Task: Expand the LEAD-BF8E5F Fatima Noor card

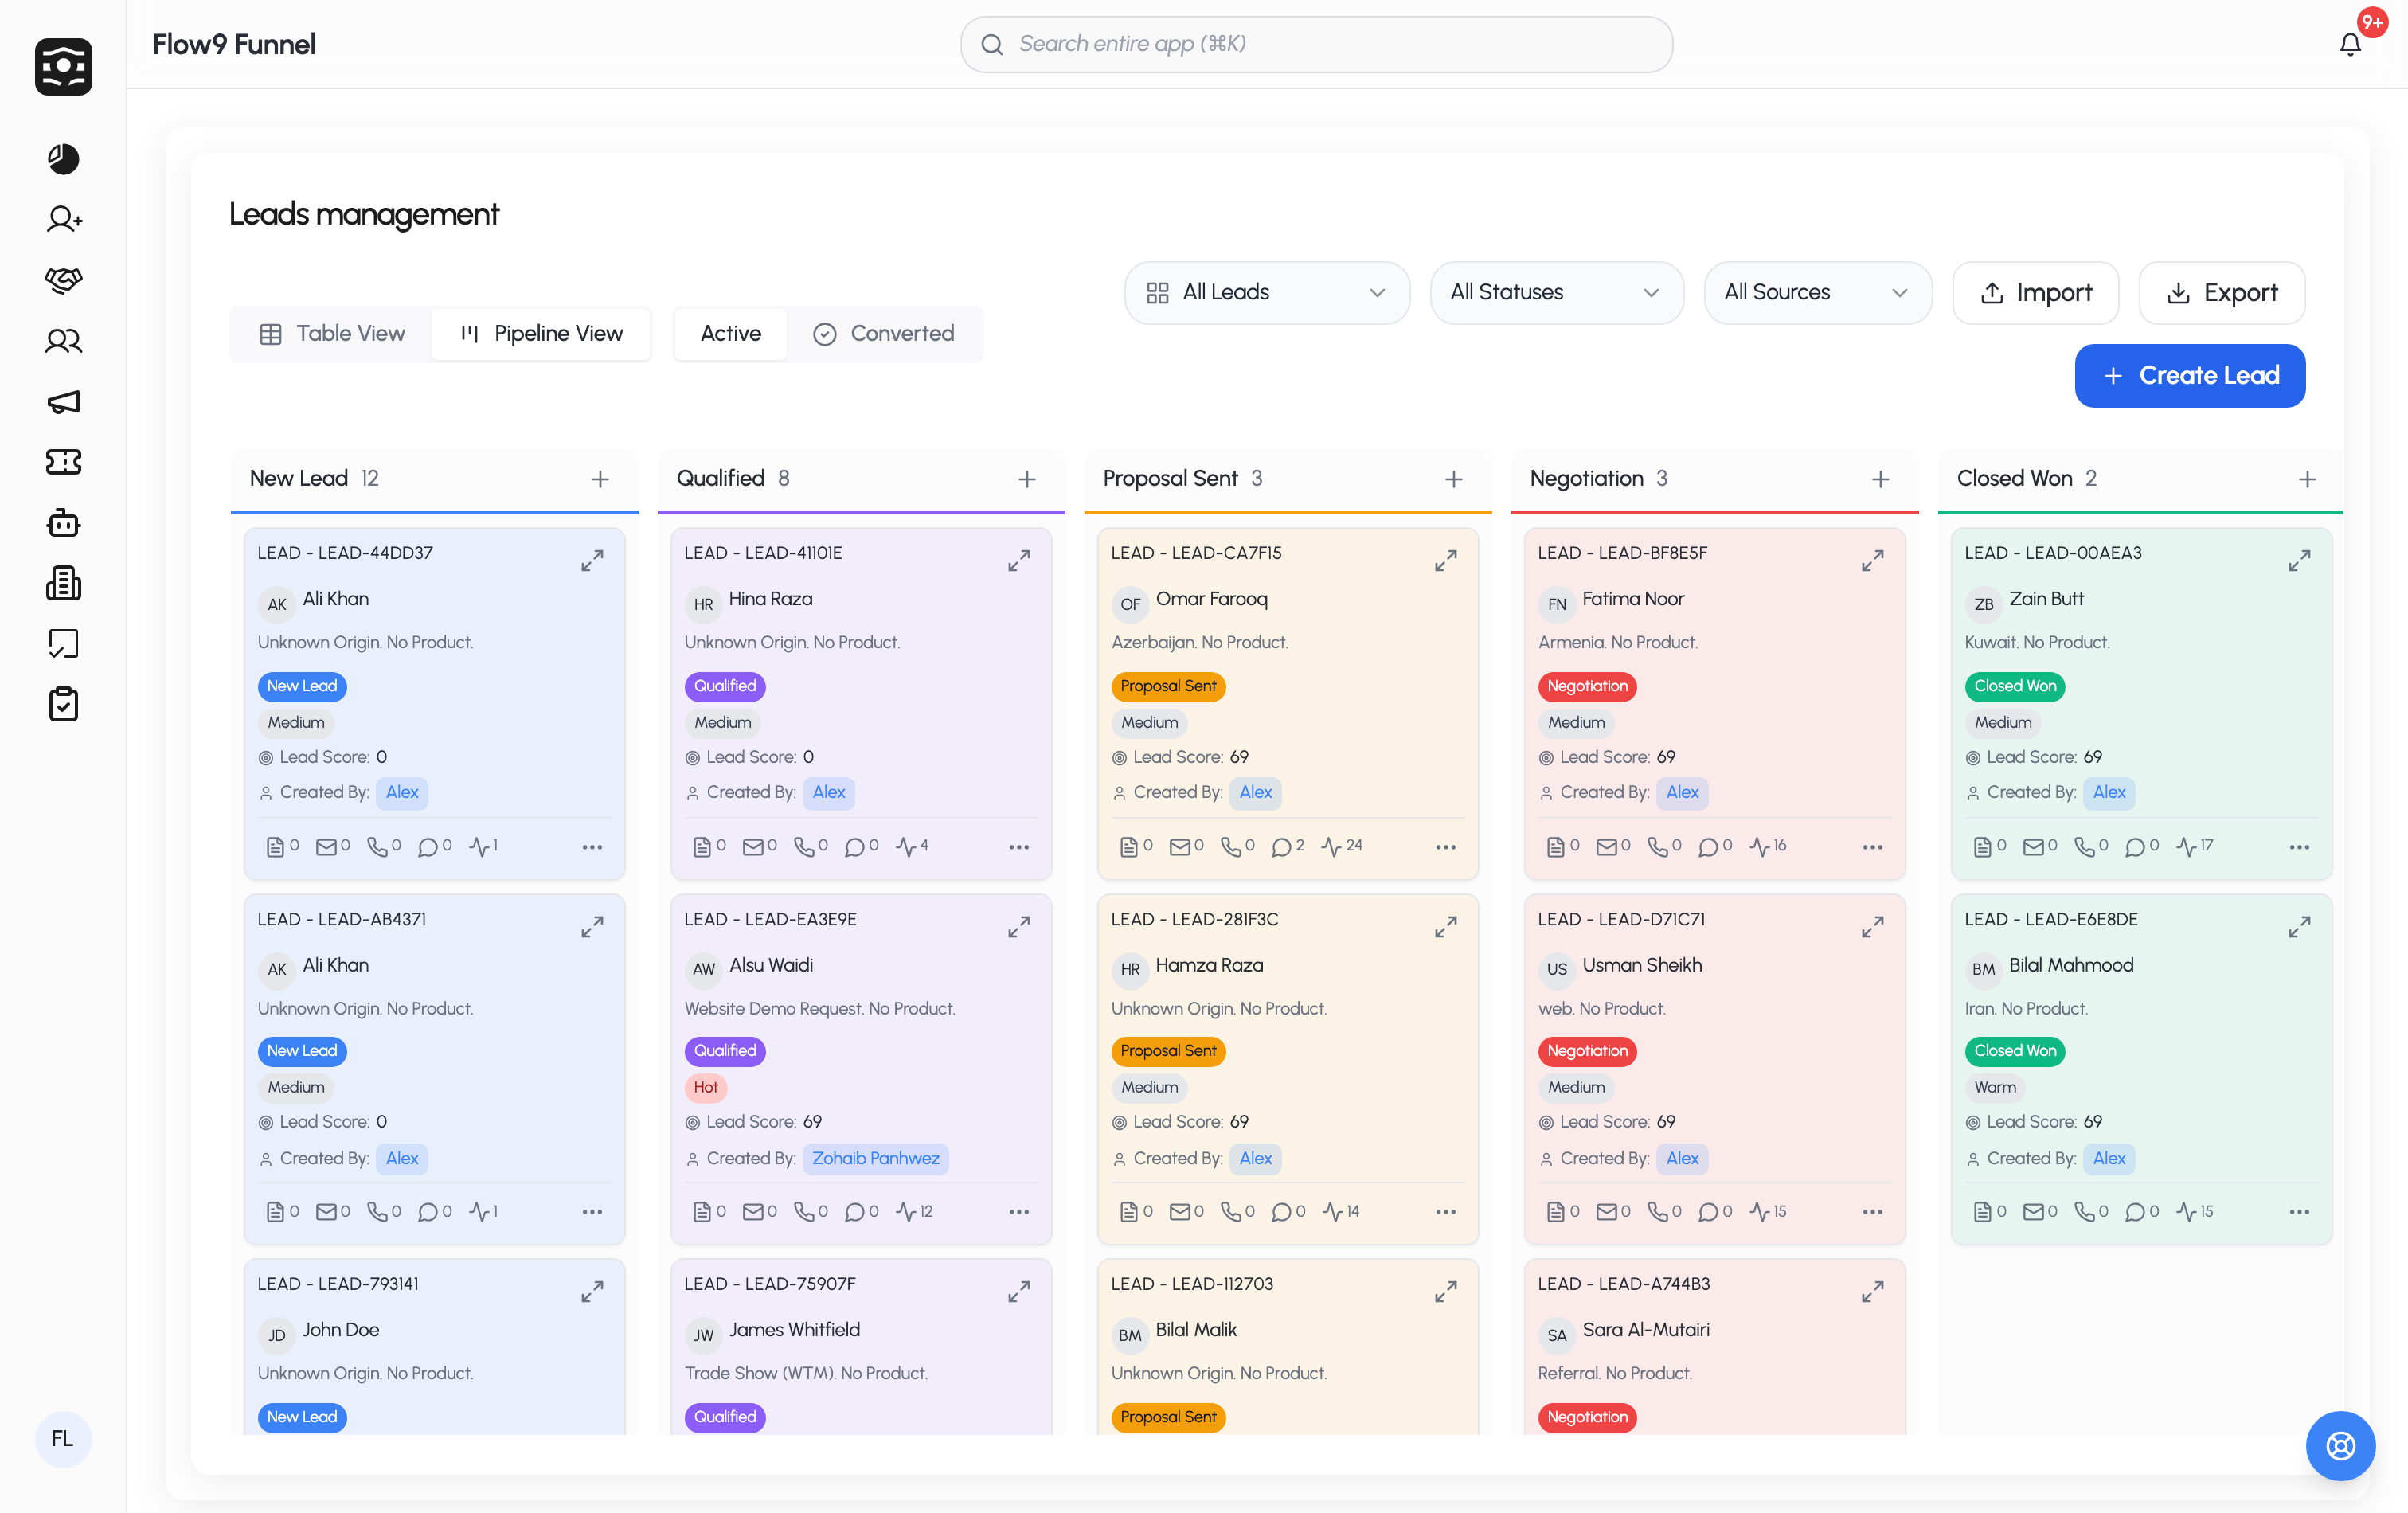Action: pos(1873,561)
